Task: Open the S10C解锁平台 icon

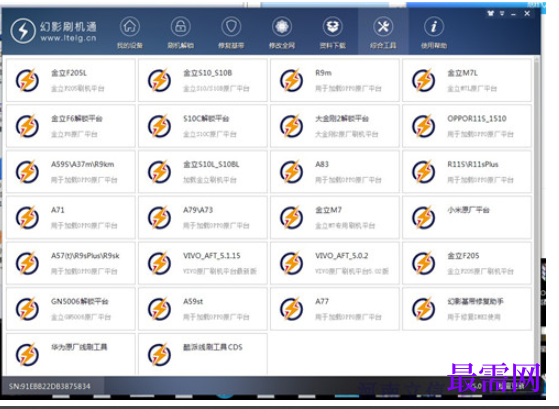Action: point(159,126)
